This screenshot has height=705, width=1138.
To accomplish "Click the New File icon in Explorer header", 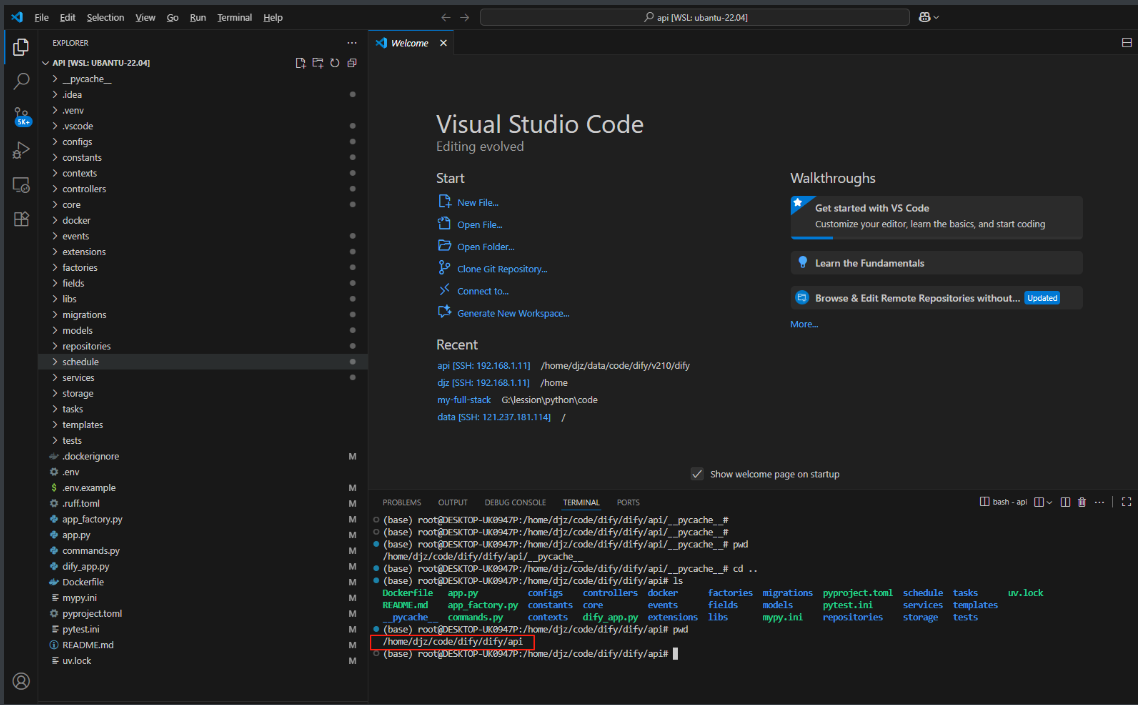I will click(300, 63).
